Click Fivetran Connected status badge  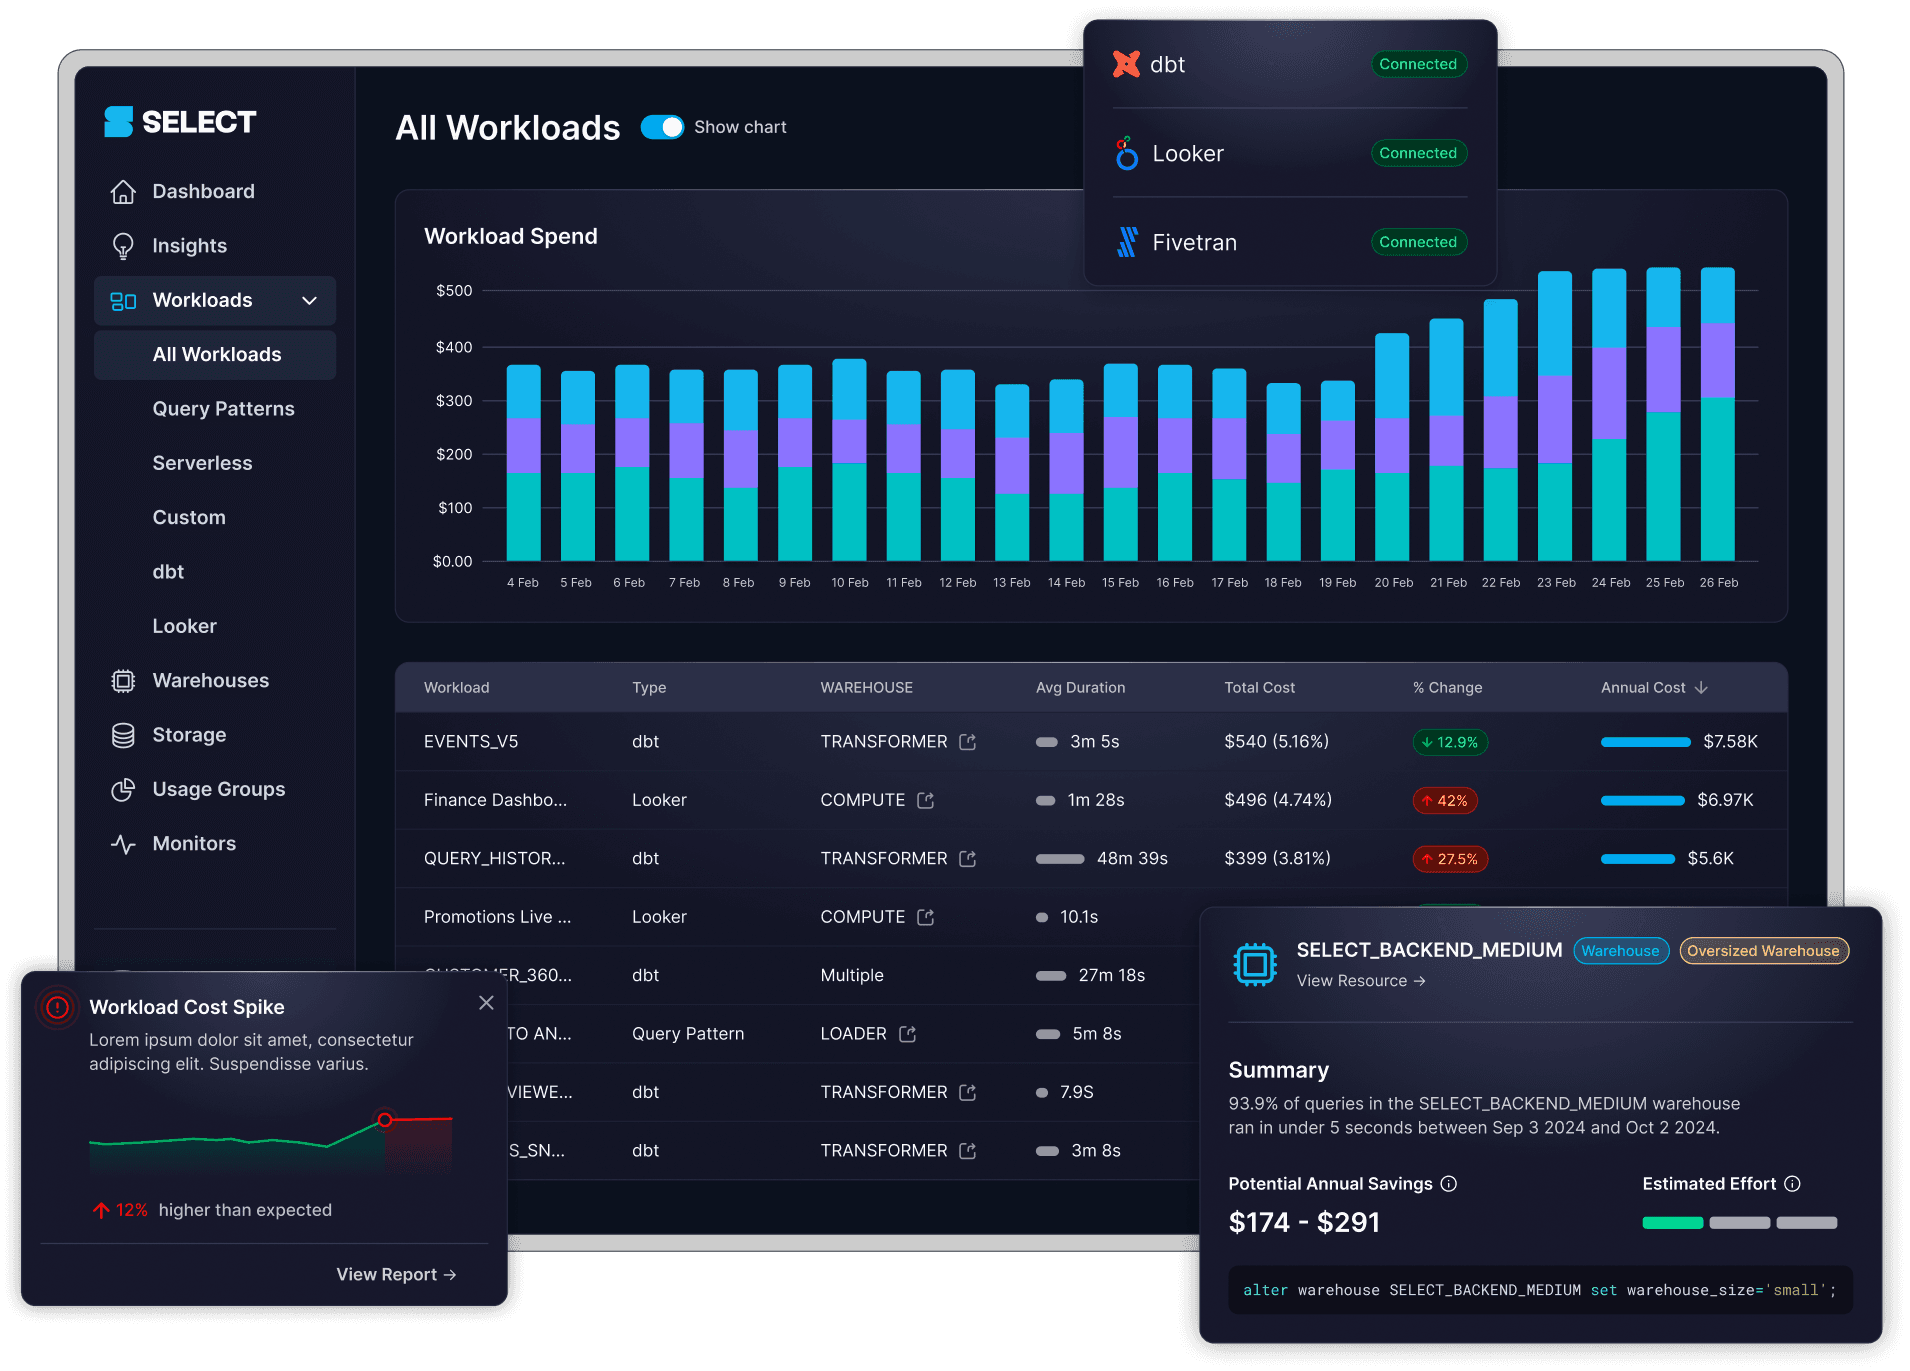(x=1418, y=242)
